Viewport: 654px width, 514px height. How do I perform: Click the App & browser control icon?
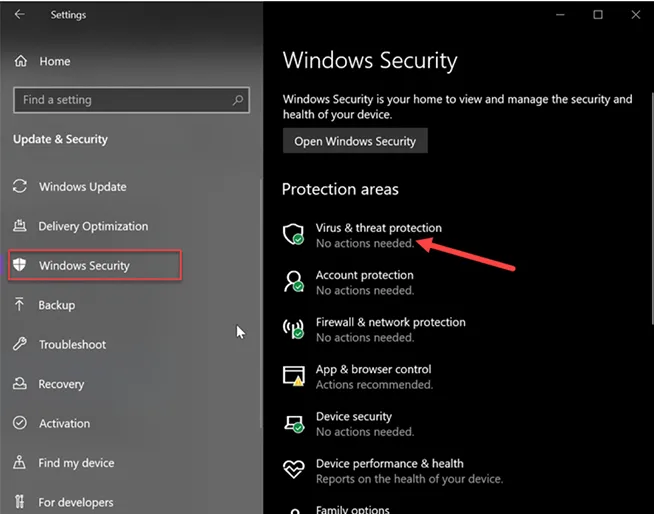click(x=293, y=376)
